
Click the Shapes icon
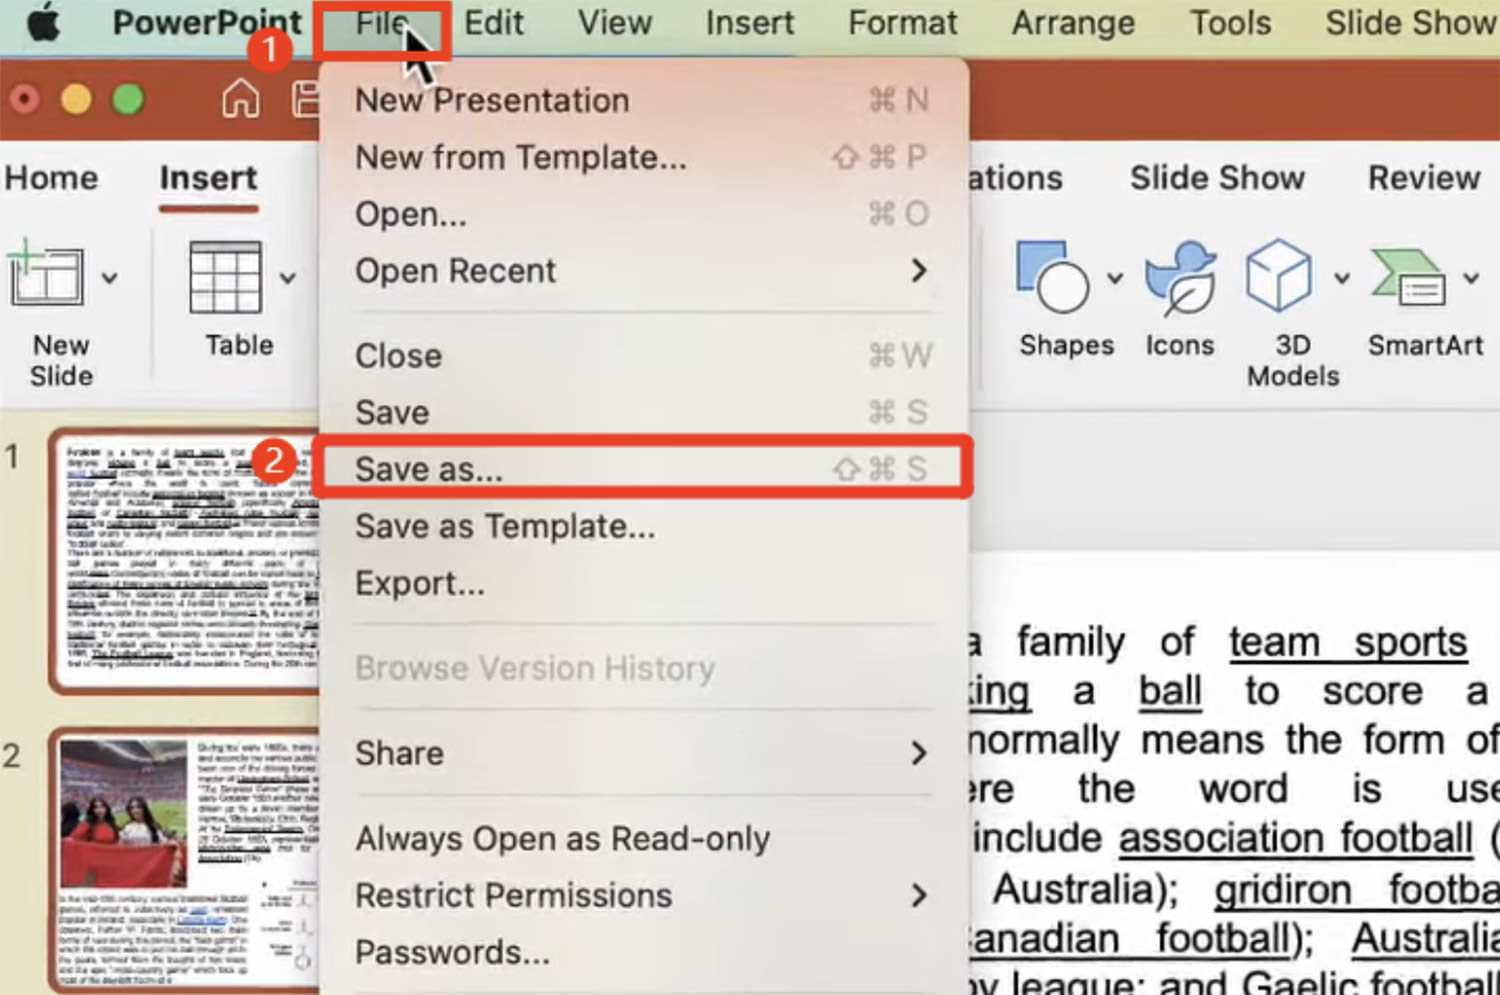point(1052,276)
